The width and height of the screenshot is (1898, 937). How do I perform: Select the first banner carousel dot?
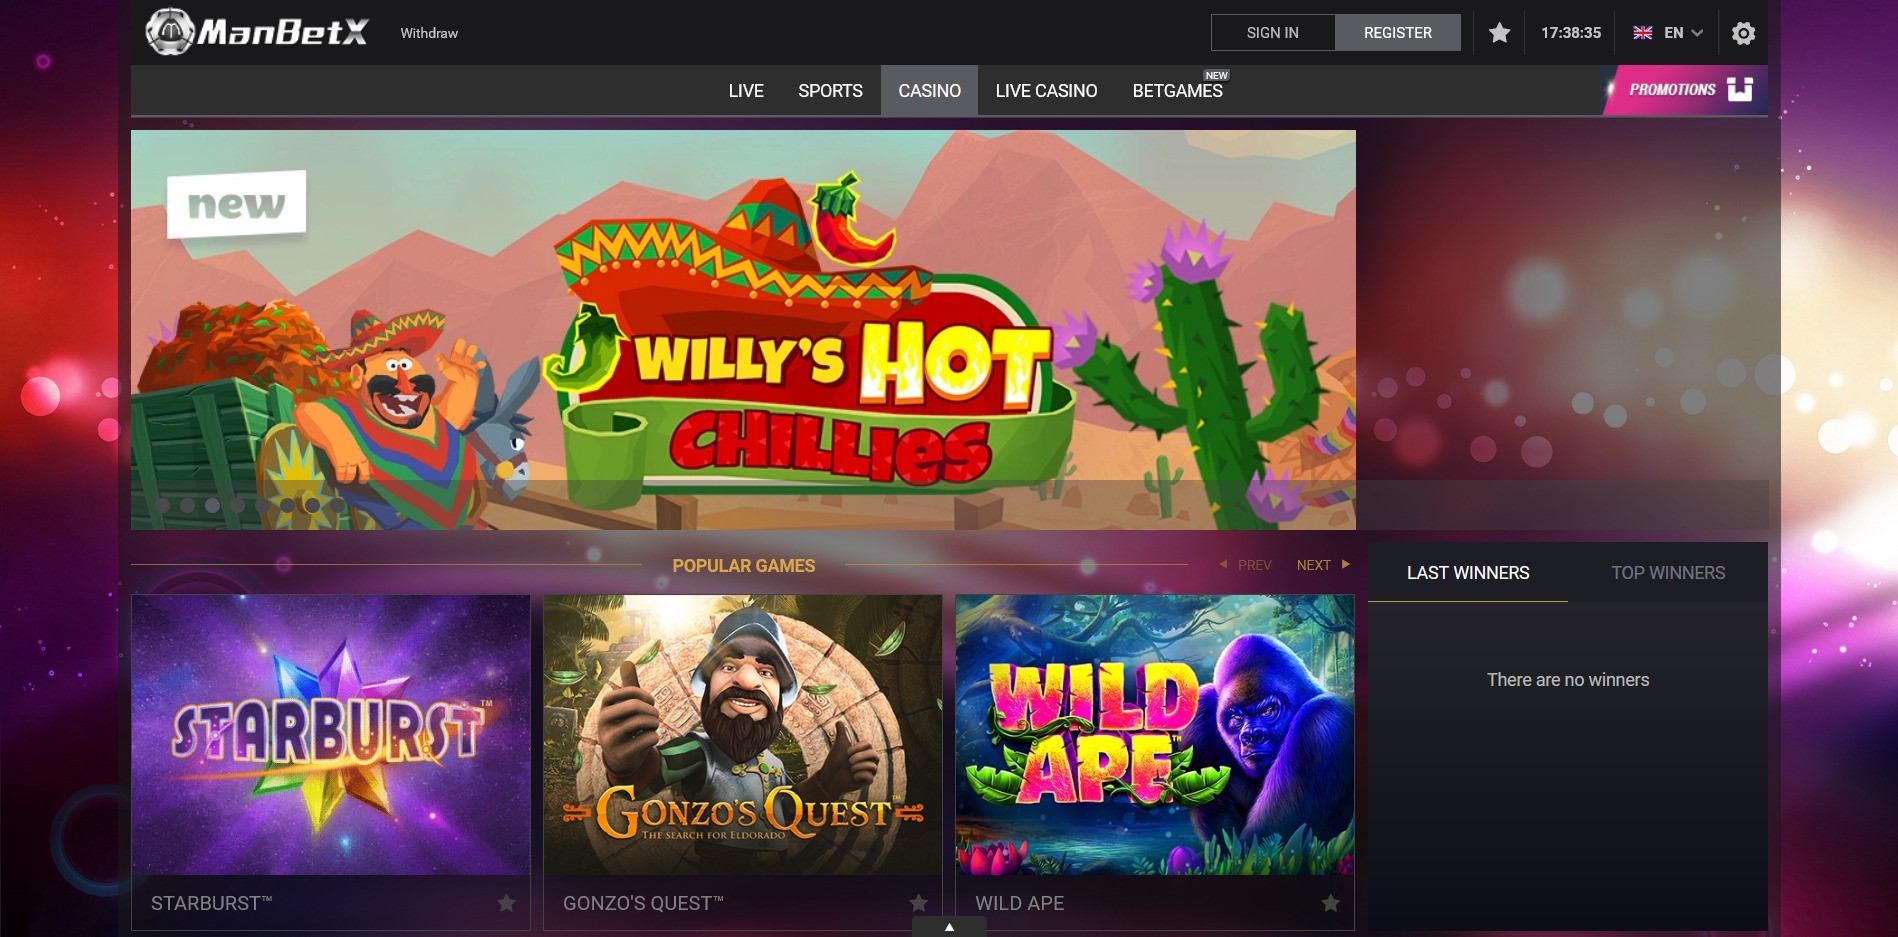[x=163, y=505]
